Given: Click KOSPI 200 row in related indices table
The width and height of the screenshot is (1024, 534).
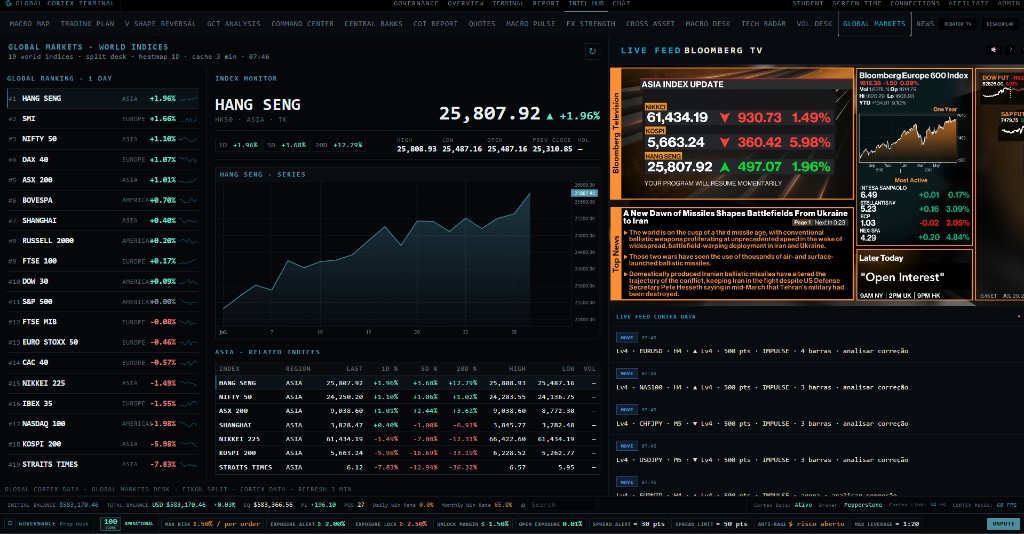Looking at the screenshot, I should tap(408, 452).
